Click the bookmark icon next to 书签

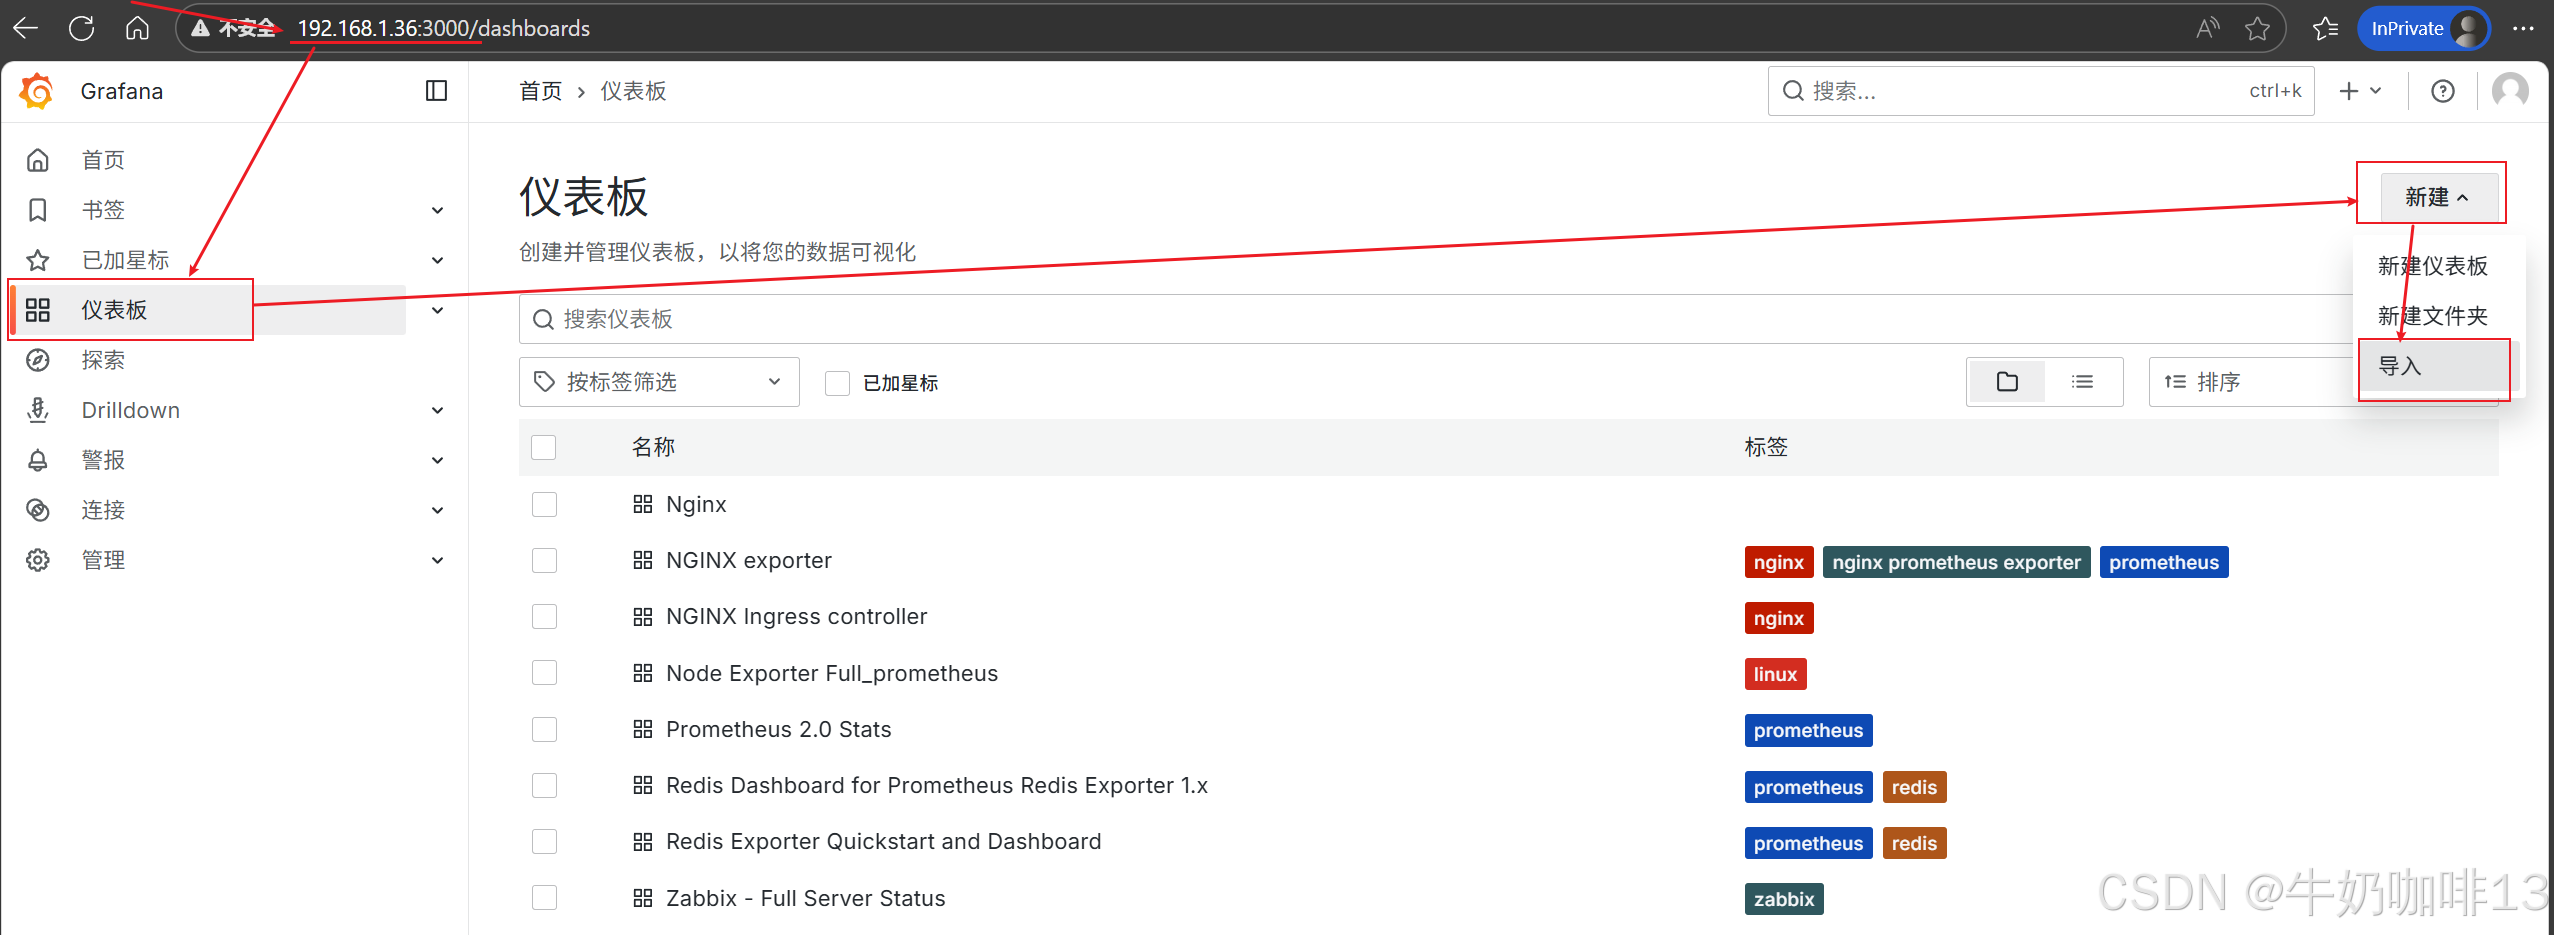(38, 210)
